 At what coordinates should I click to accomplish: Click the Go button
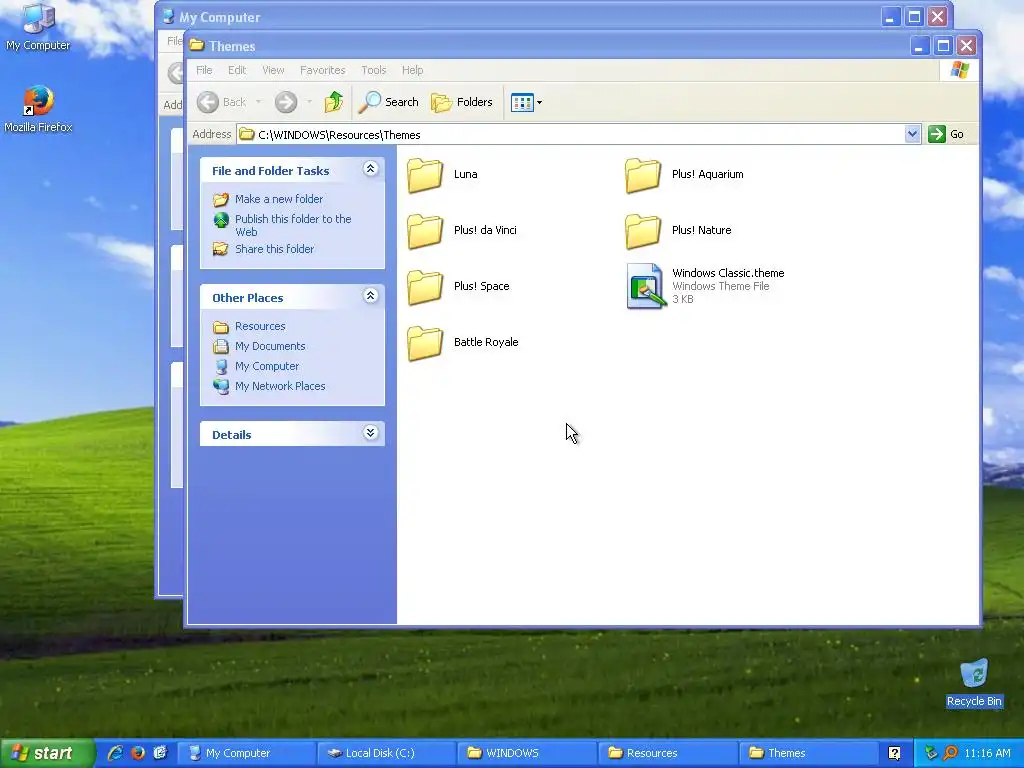(x=947, y=134)
